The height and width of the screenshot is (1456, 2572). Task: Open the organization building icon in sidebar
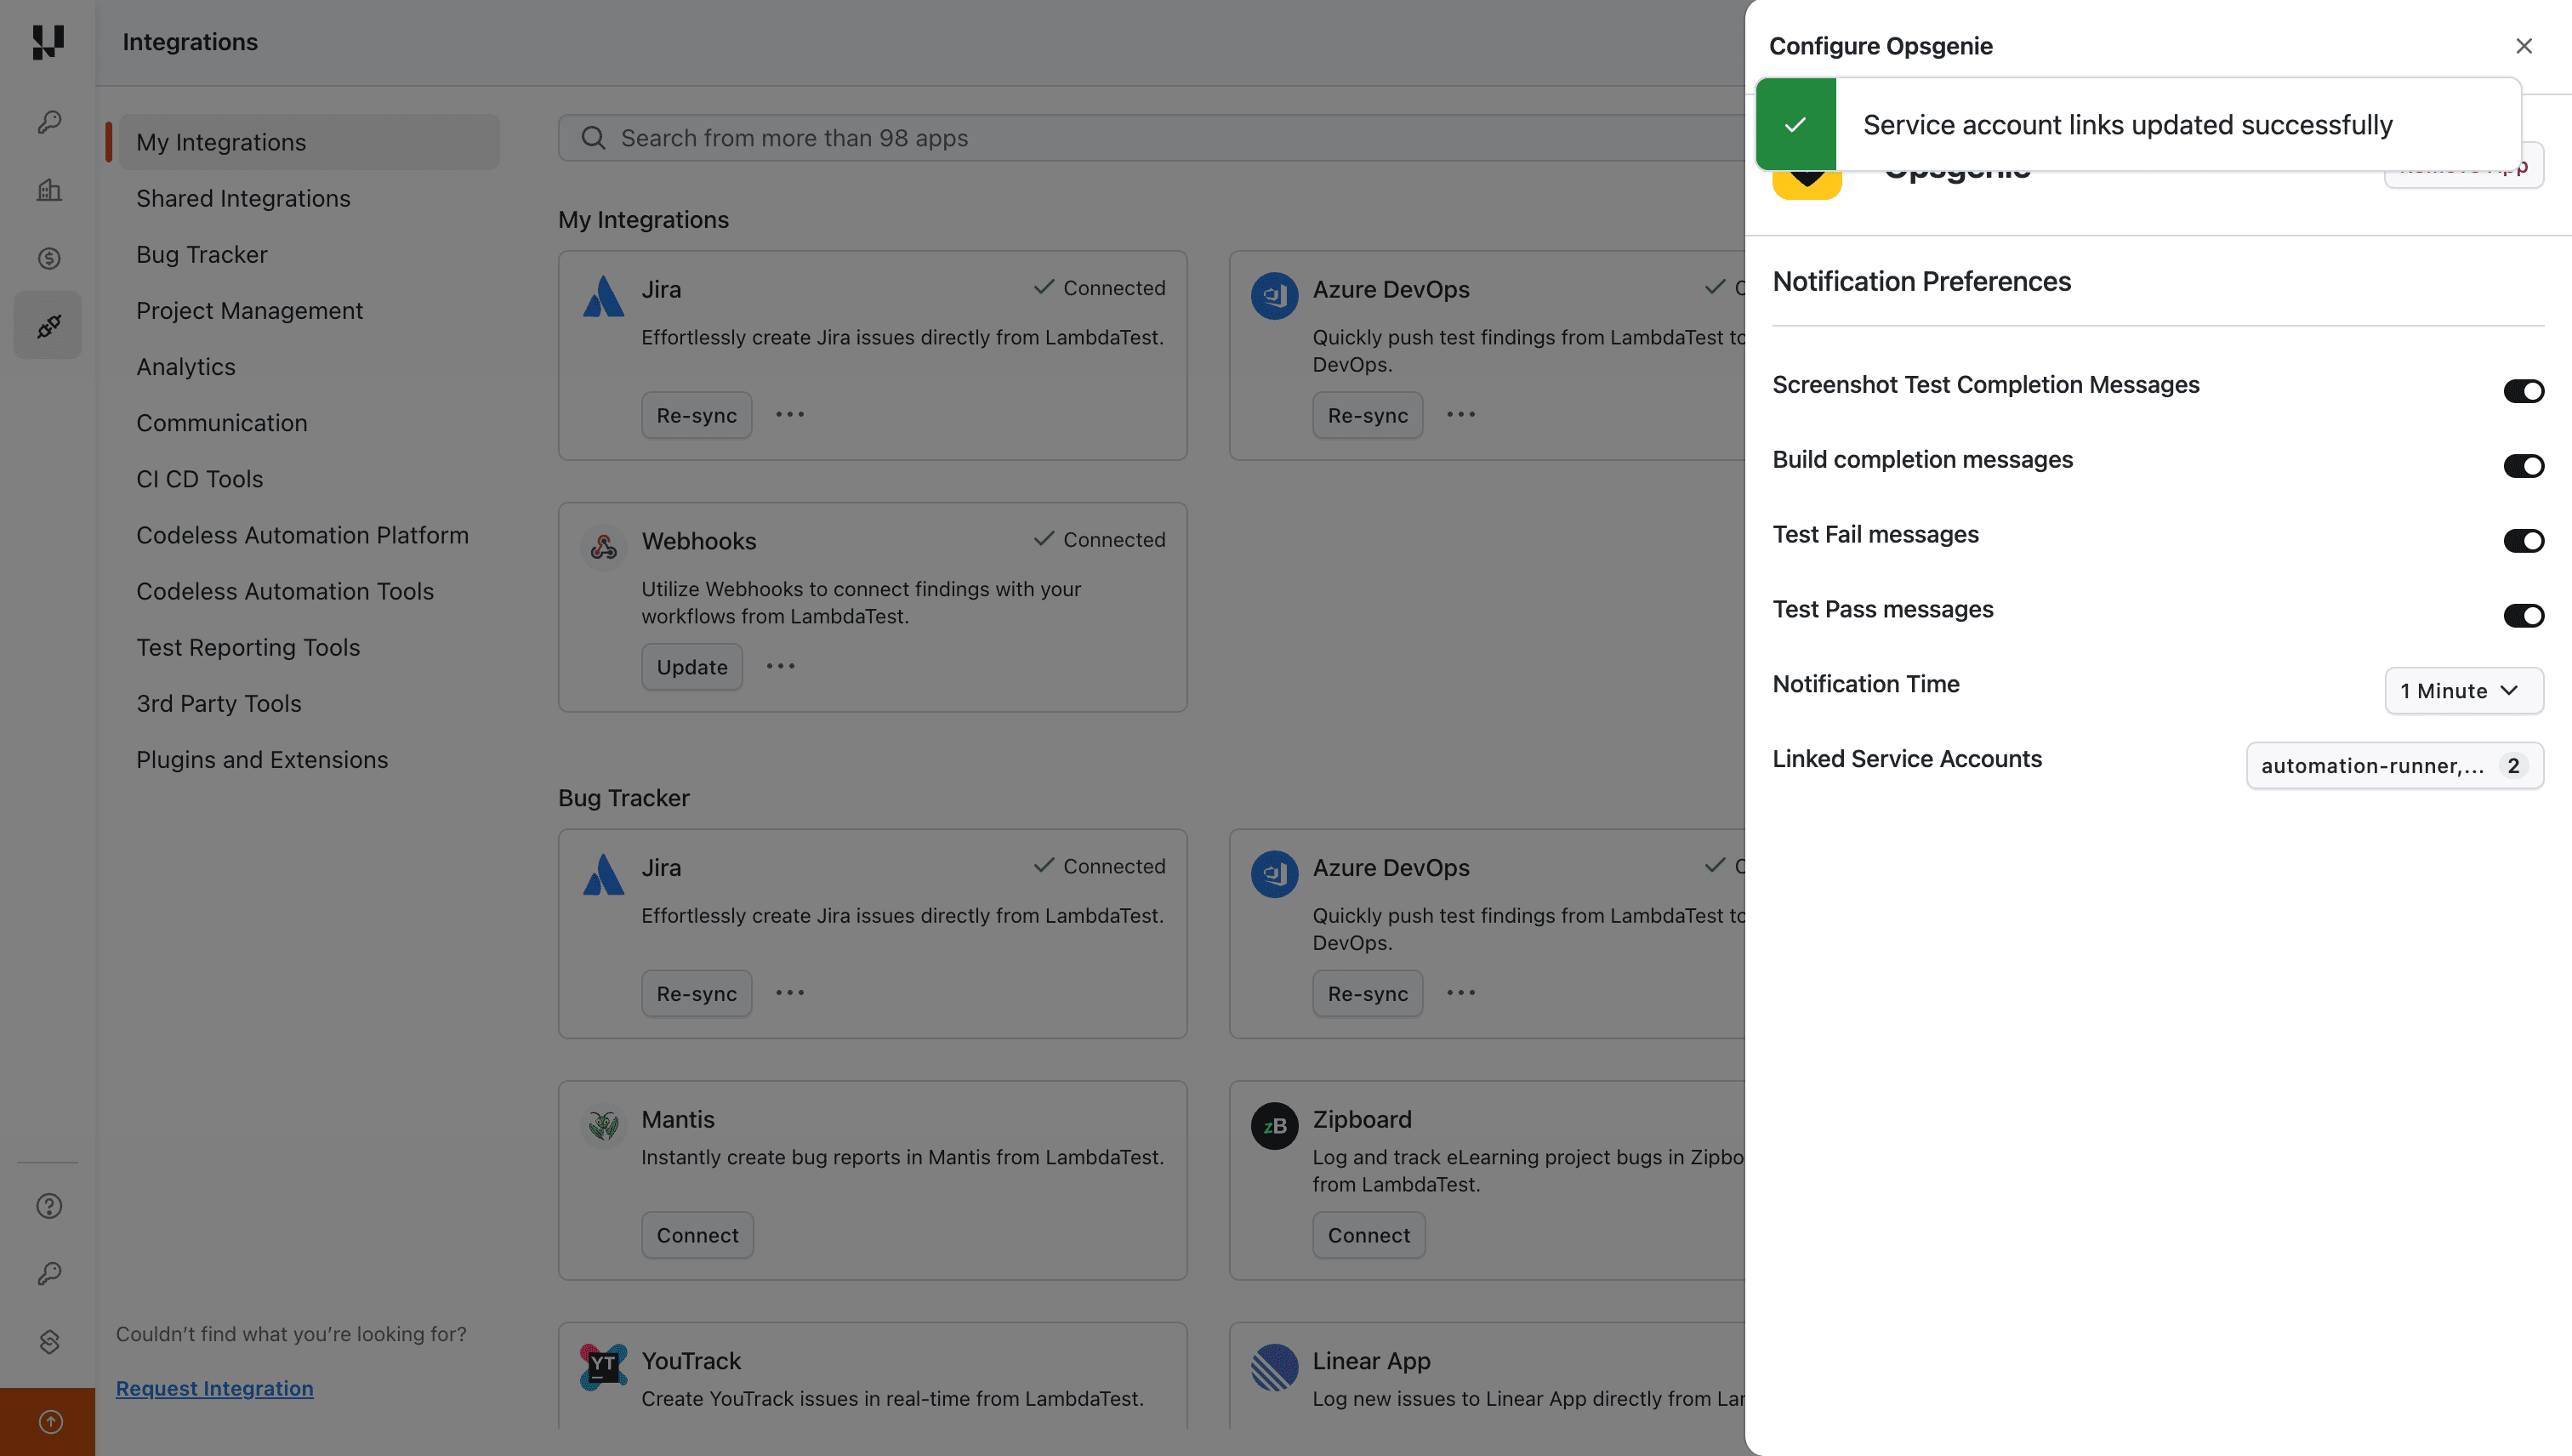tap(47, 190)
